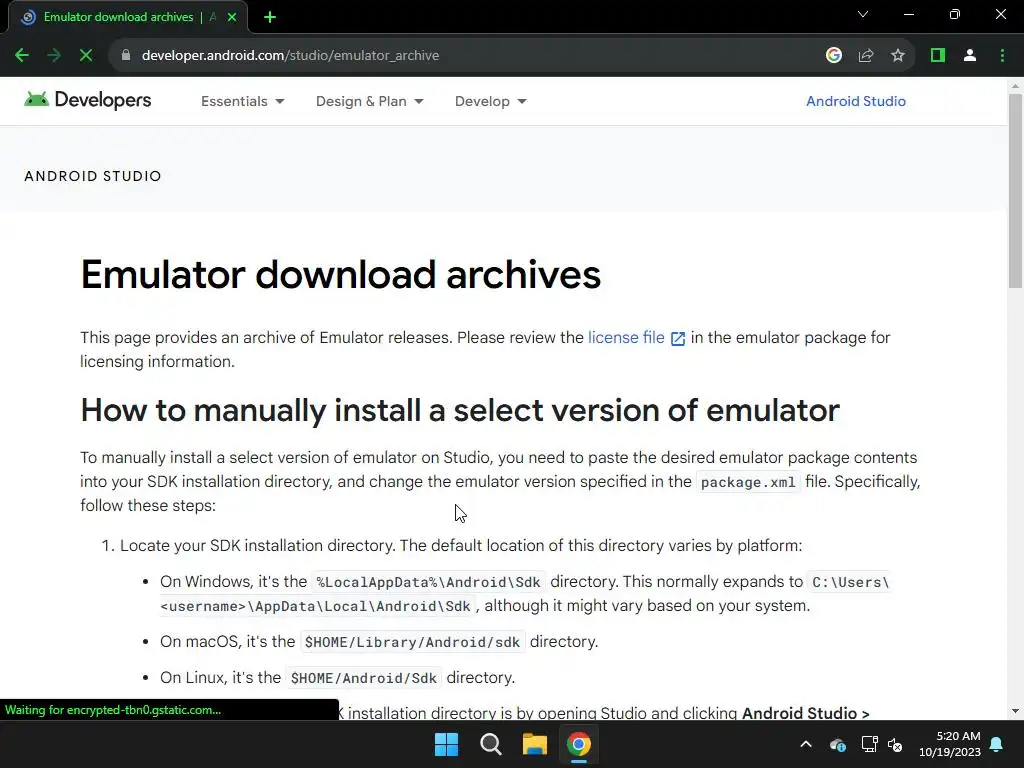Expand the Essentials menu

242,101
